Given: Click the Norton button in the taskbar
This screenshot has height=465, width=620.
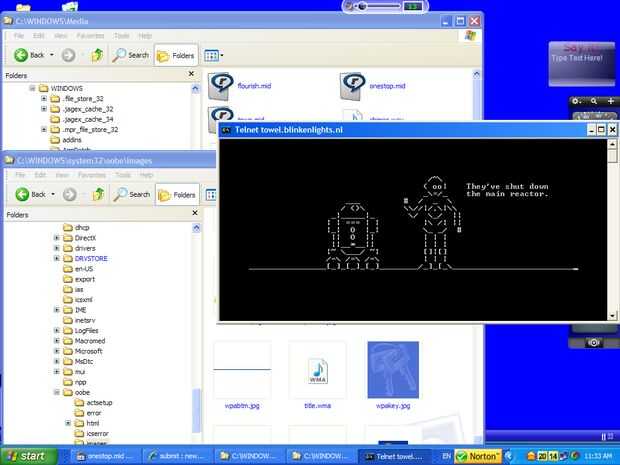Looking at the screenshot, I should pos(478,456).
